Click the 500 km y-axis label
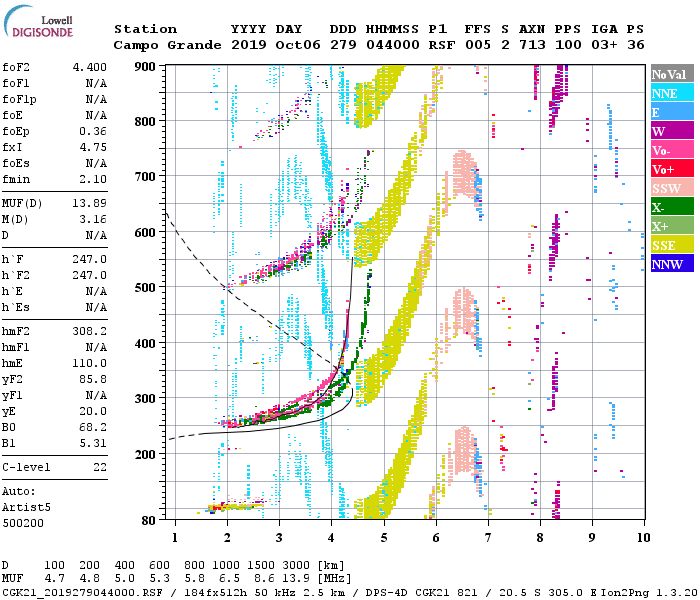The image size is (700, 600). coord(146,288)
